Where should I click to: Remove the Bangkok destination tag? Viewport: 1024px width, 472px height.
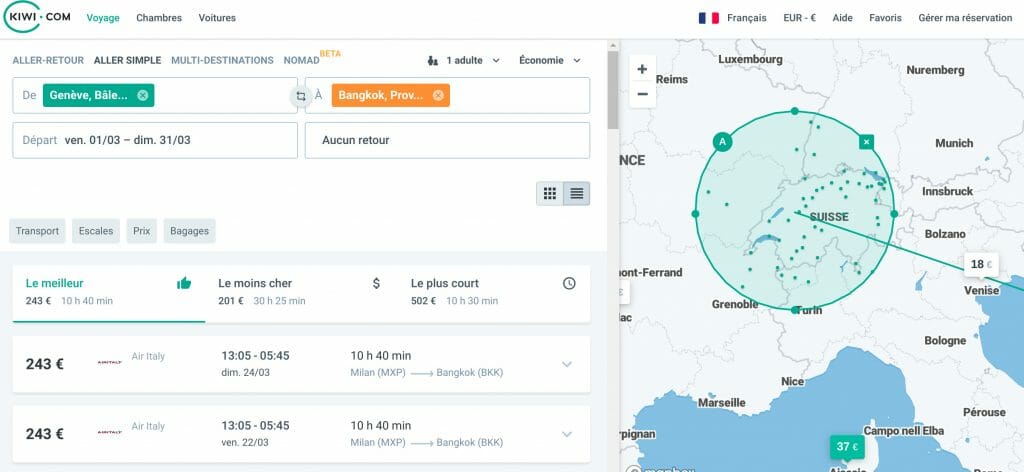[438, 95]
